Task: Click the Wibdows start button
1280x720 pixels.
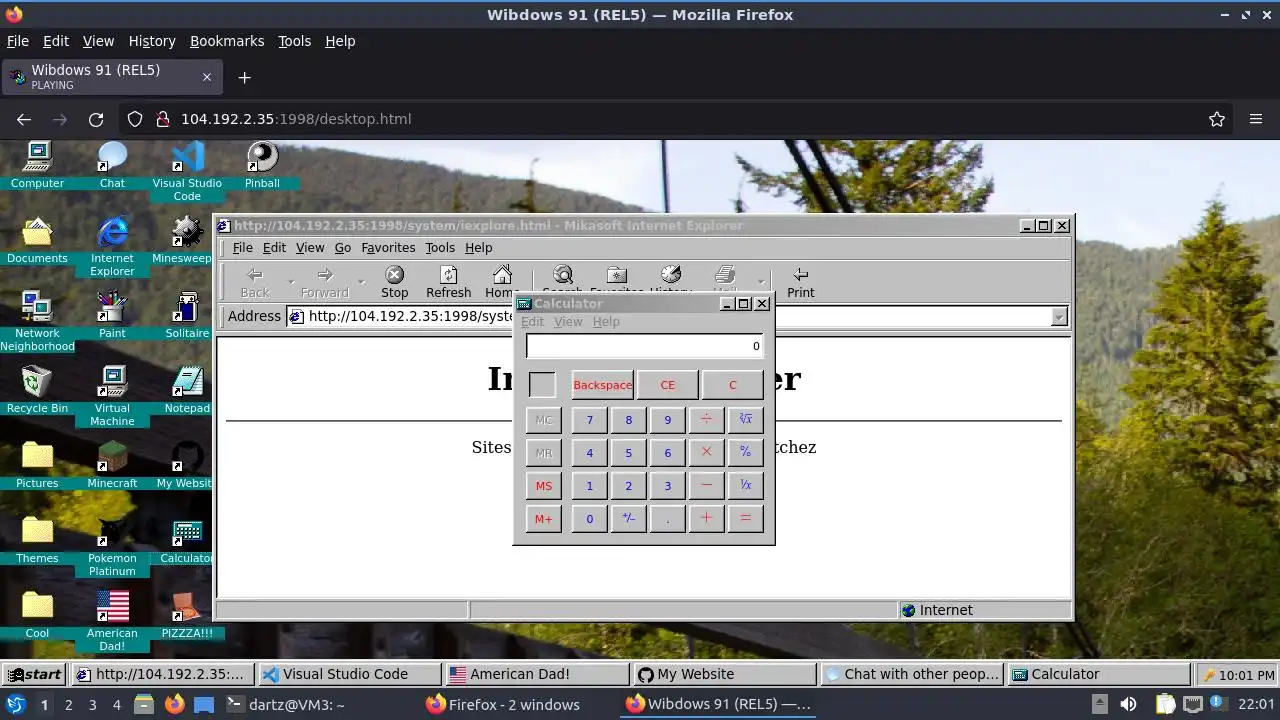Action: (35, 674)
